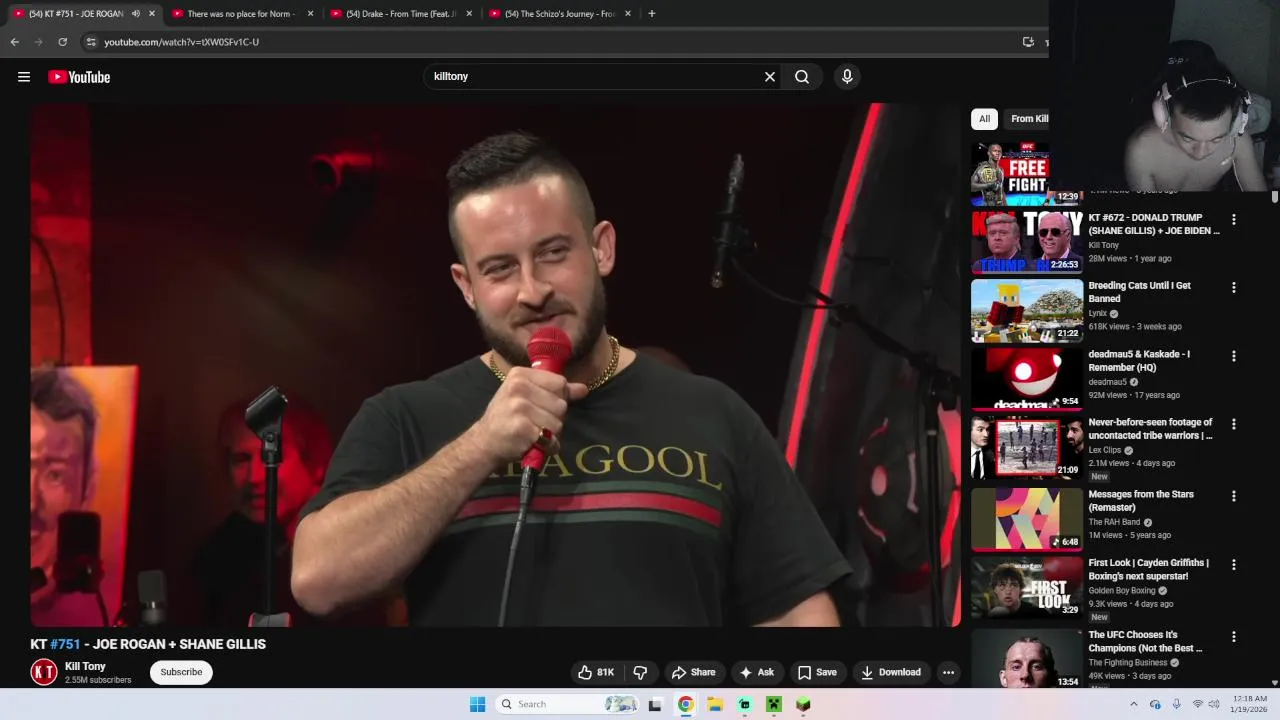Switch to Drake - From Time tab
This screenshot has height=720, width=1280.
[399, 14]
